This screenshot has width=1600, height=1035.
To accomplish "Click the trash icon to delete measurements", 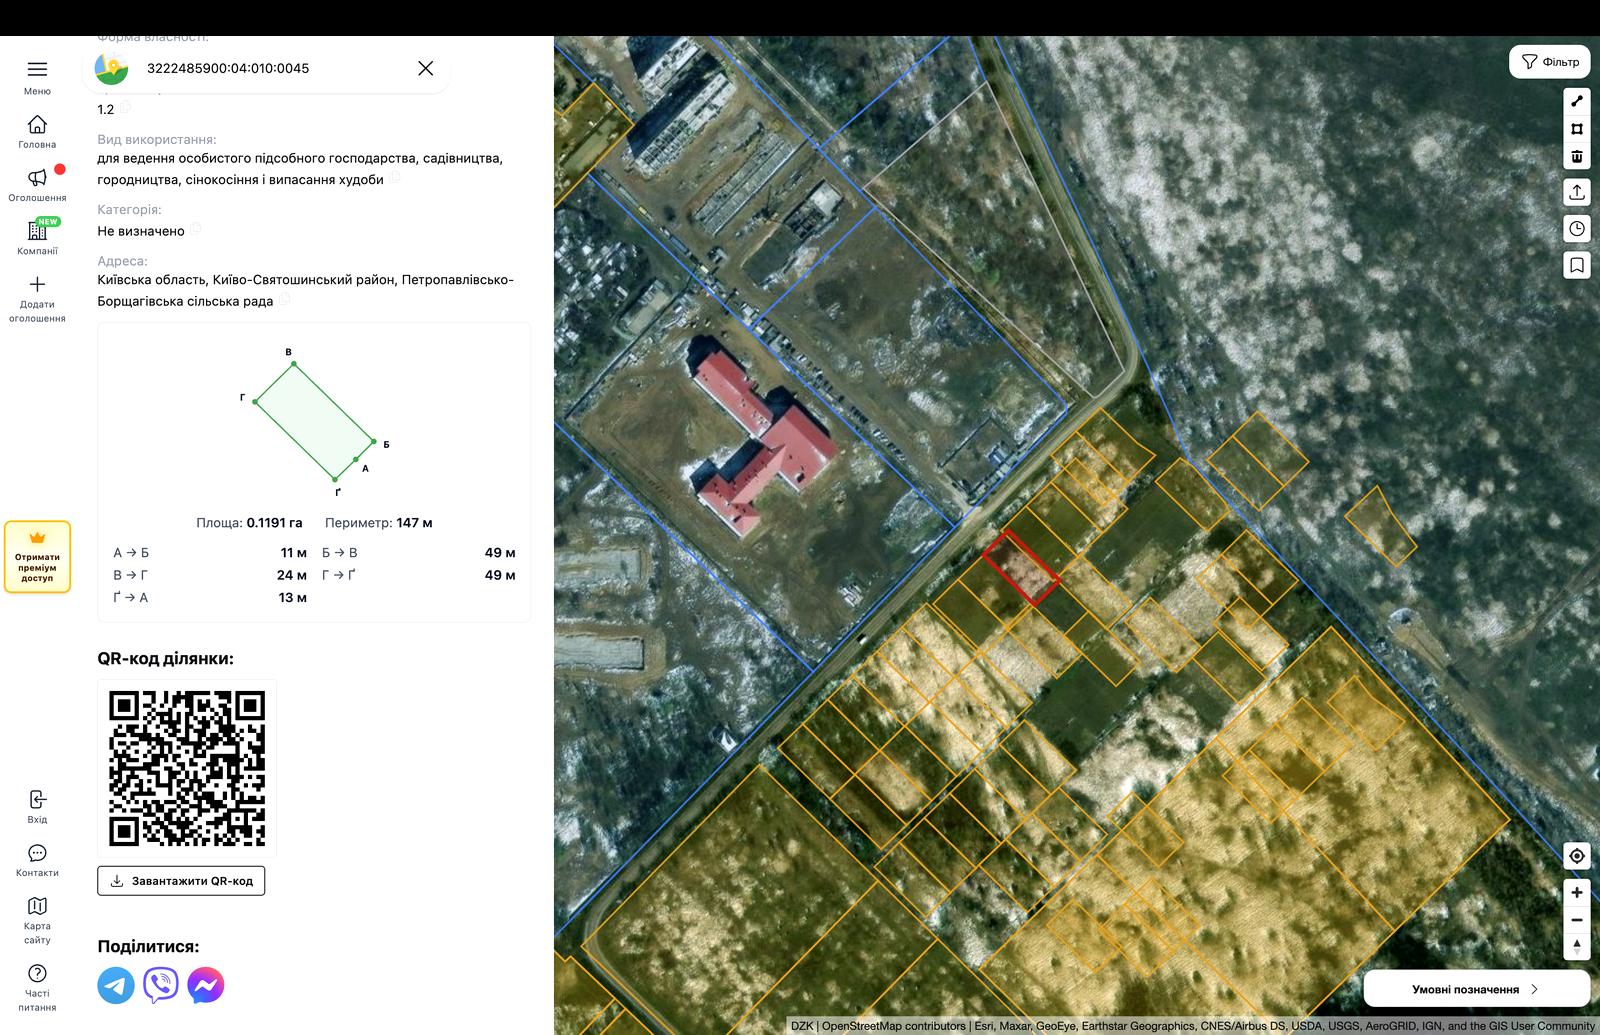I will 1577,156.
